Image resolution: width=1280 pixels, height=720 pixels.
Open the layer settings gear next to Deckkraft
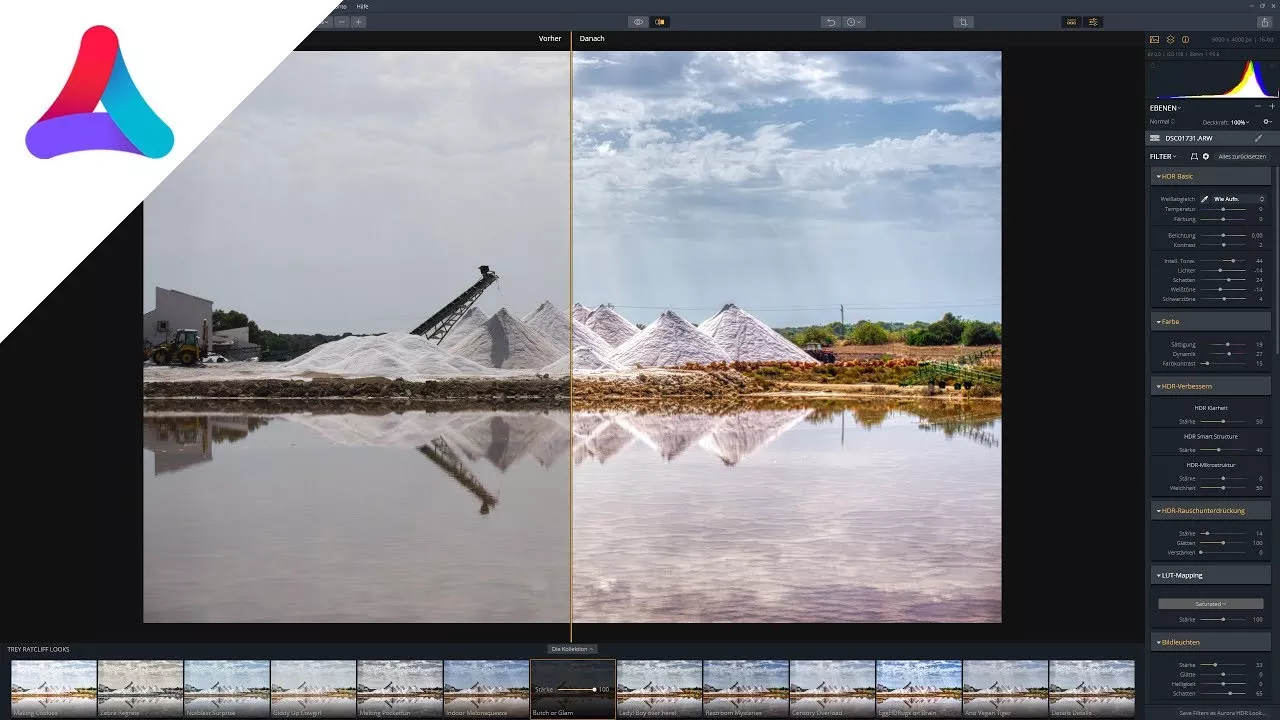point(1266,120)
